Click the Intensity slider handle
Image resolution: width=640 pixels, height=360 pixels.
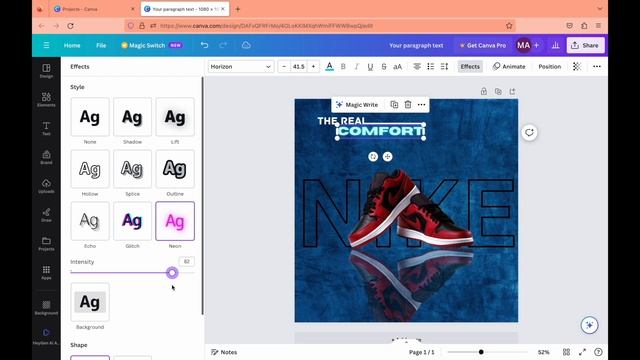pyautogui.click(x=172, y=273)
